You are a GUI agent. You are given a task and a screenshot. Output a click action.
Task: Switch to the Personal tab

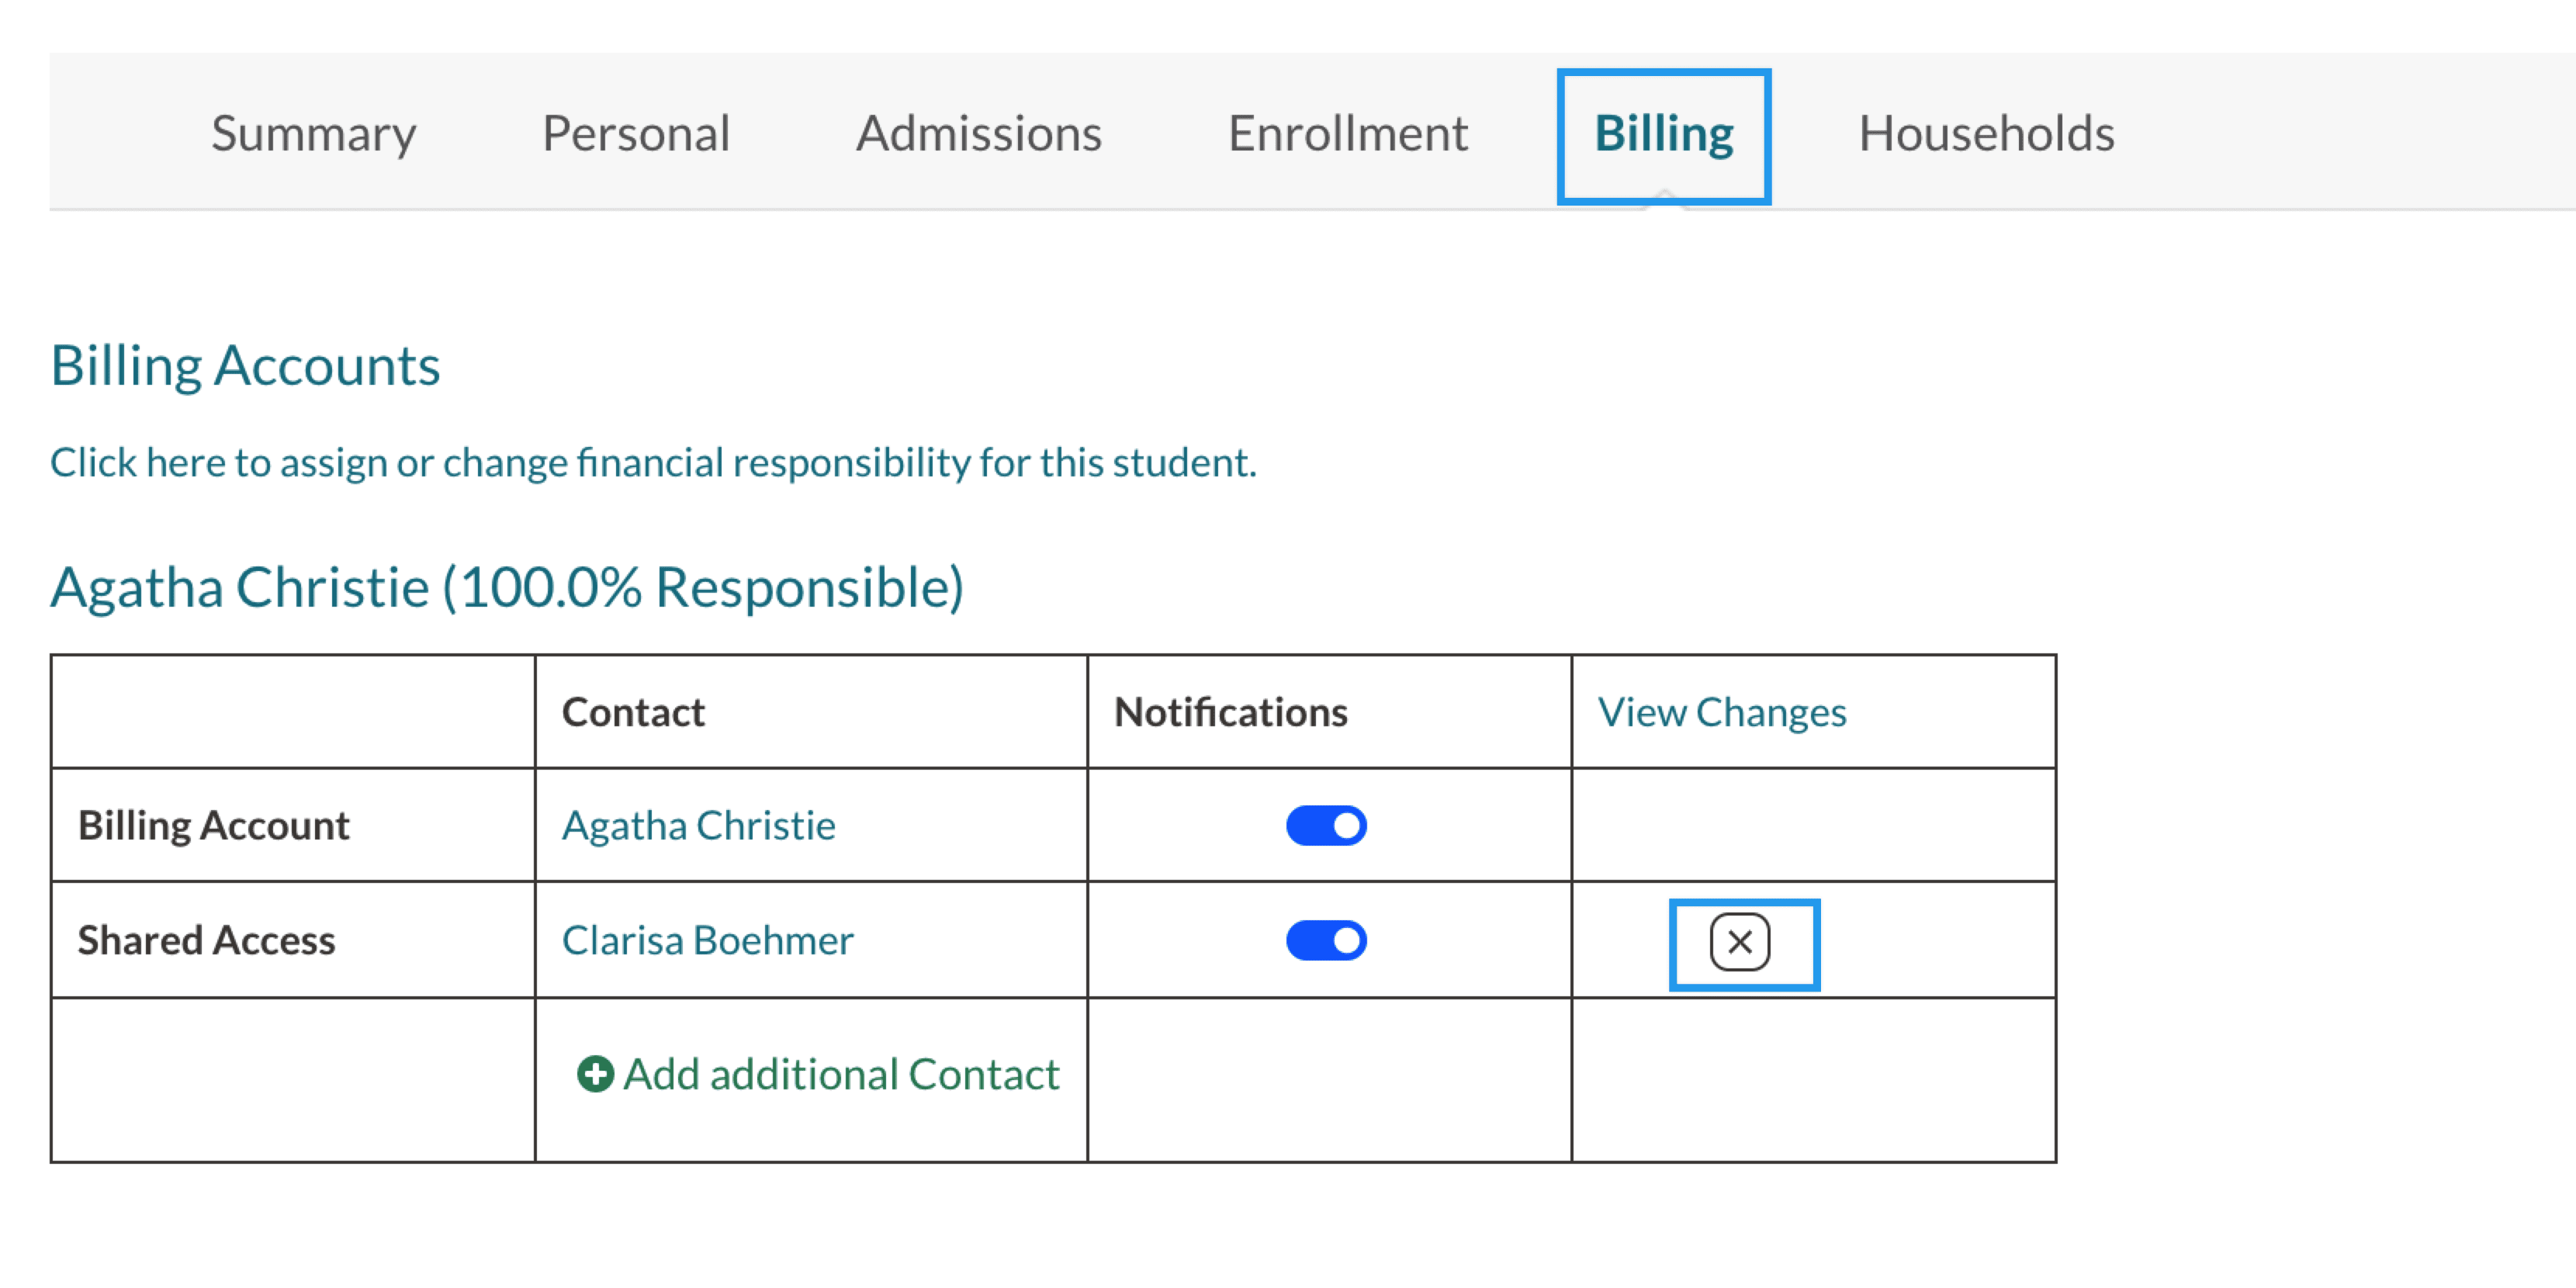(x=636, y=134)
